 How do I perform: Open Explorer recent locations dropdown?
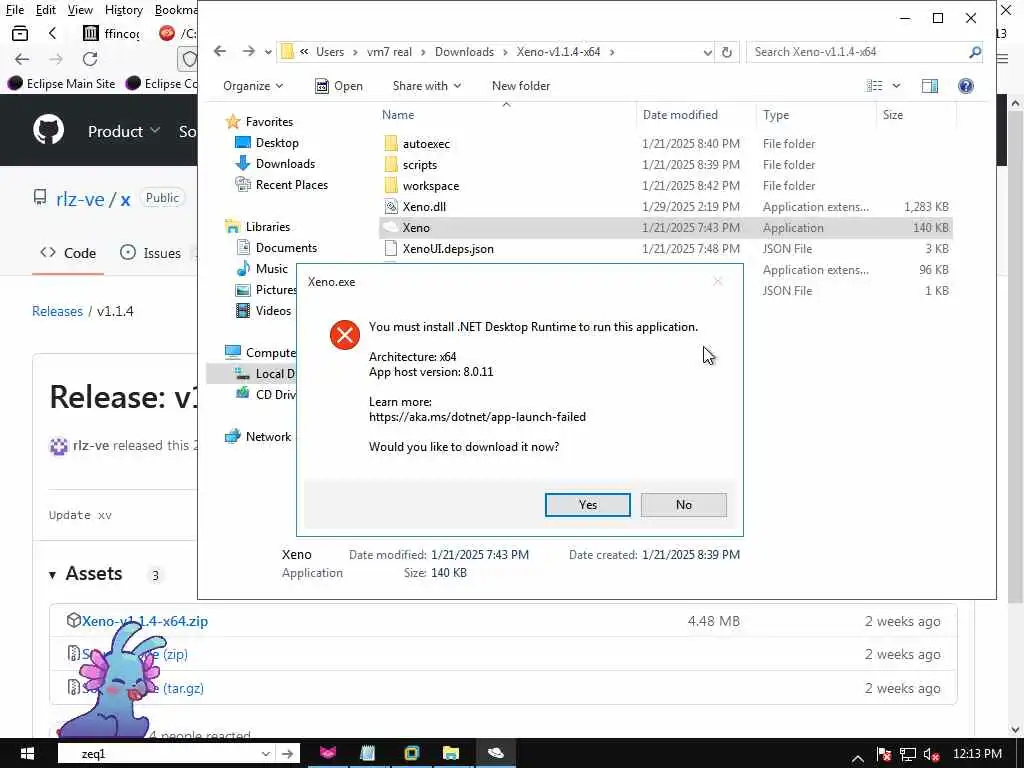click(268, 52)
